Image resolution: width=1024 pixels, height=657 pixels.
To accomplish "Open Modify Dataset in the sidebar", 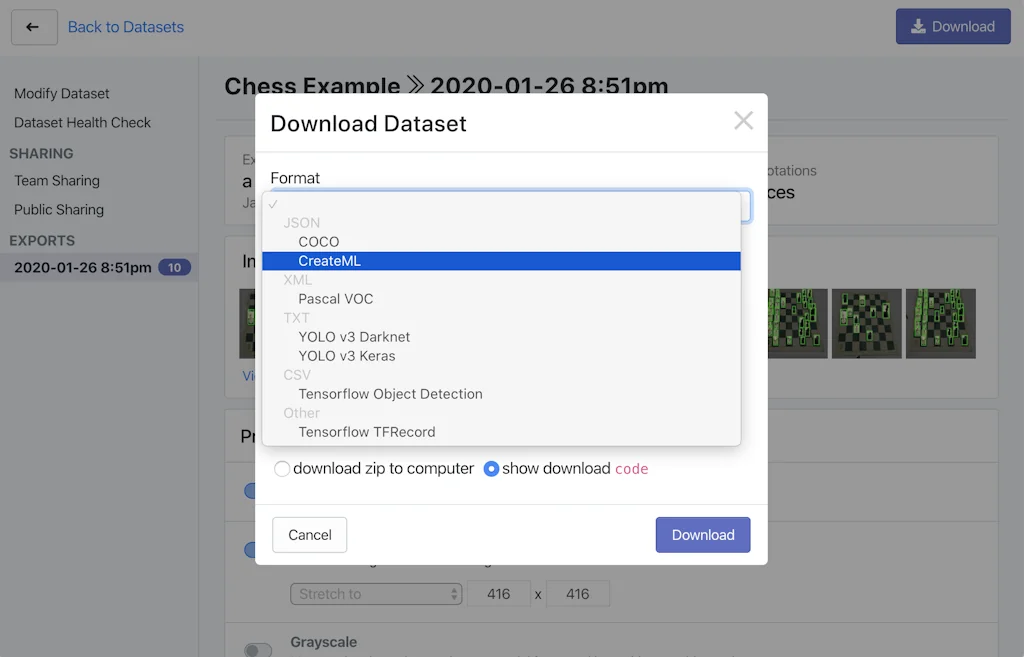I will pyautogui.click(x=61, y=93).
